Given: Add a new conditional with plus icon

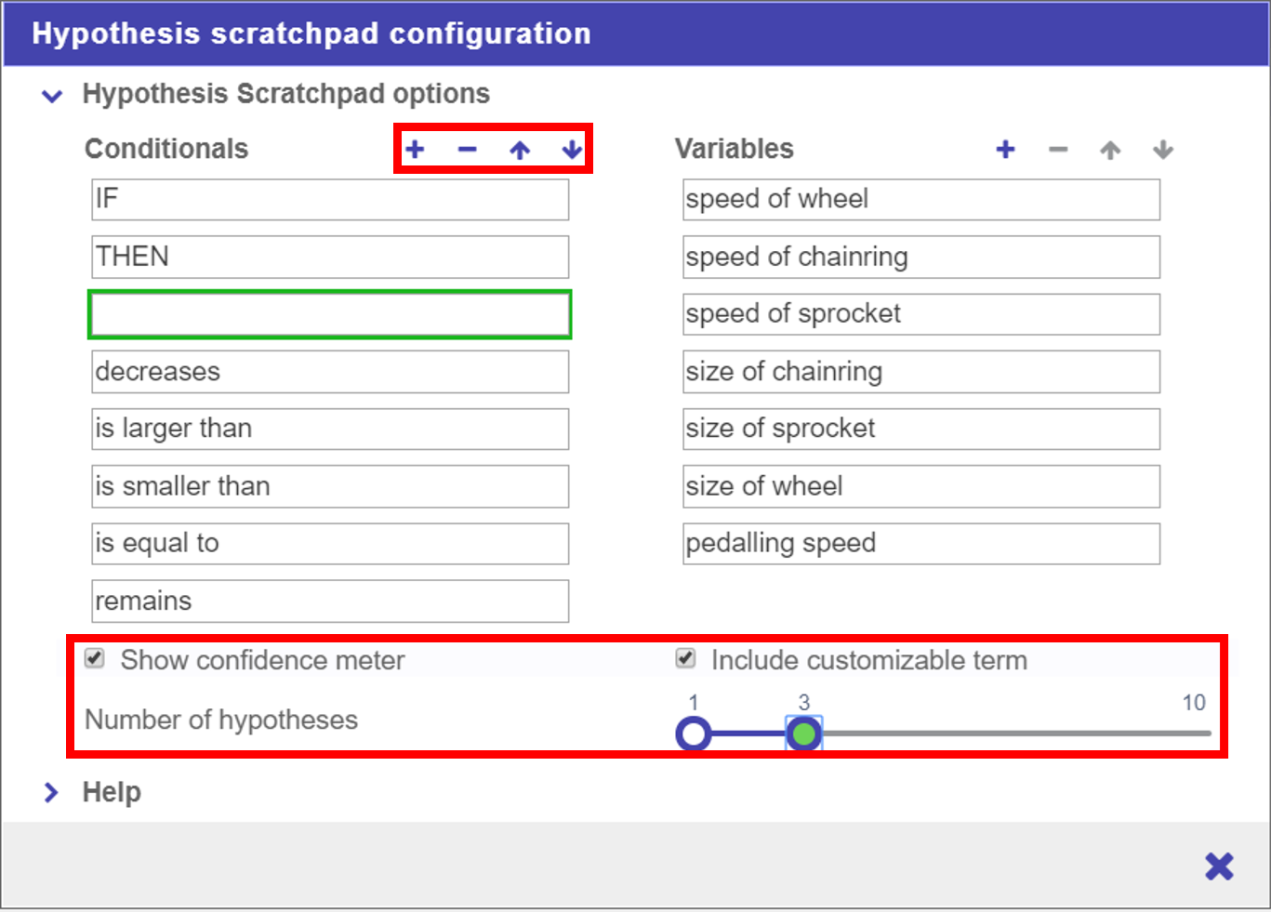Looking at the screenshot, I should click(x=415, y=150).
